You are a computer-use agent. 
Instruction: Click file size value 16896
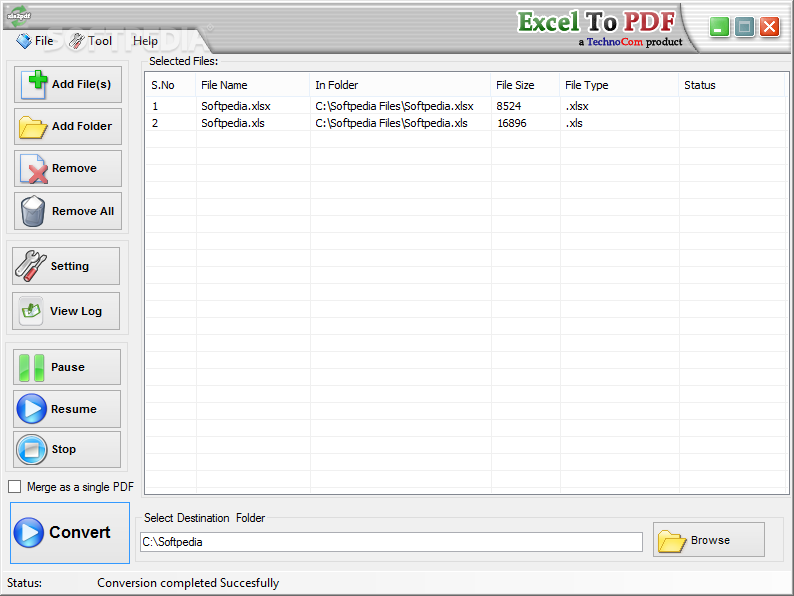pyautogui.click(x=512, y=123)
